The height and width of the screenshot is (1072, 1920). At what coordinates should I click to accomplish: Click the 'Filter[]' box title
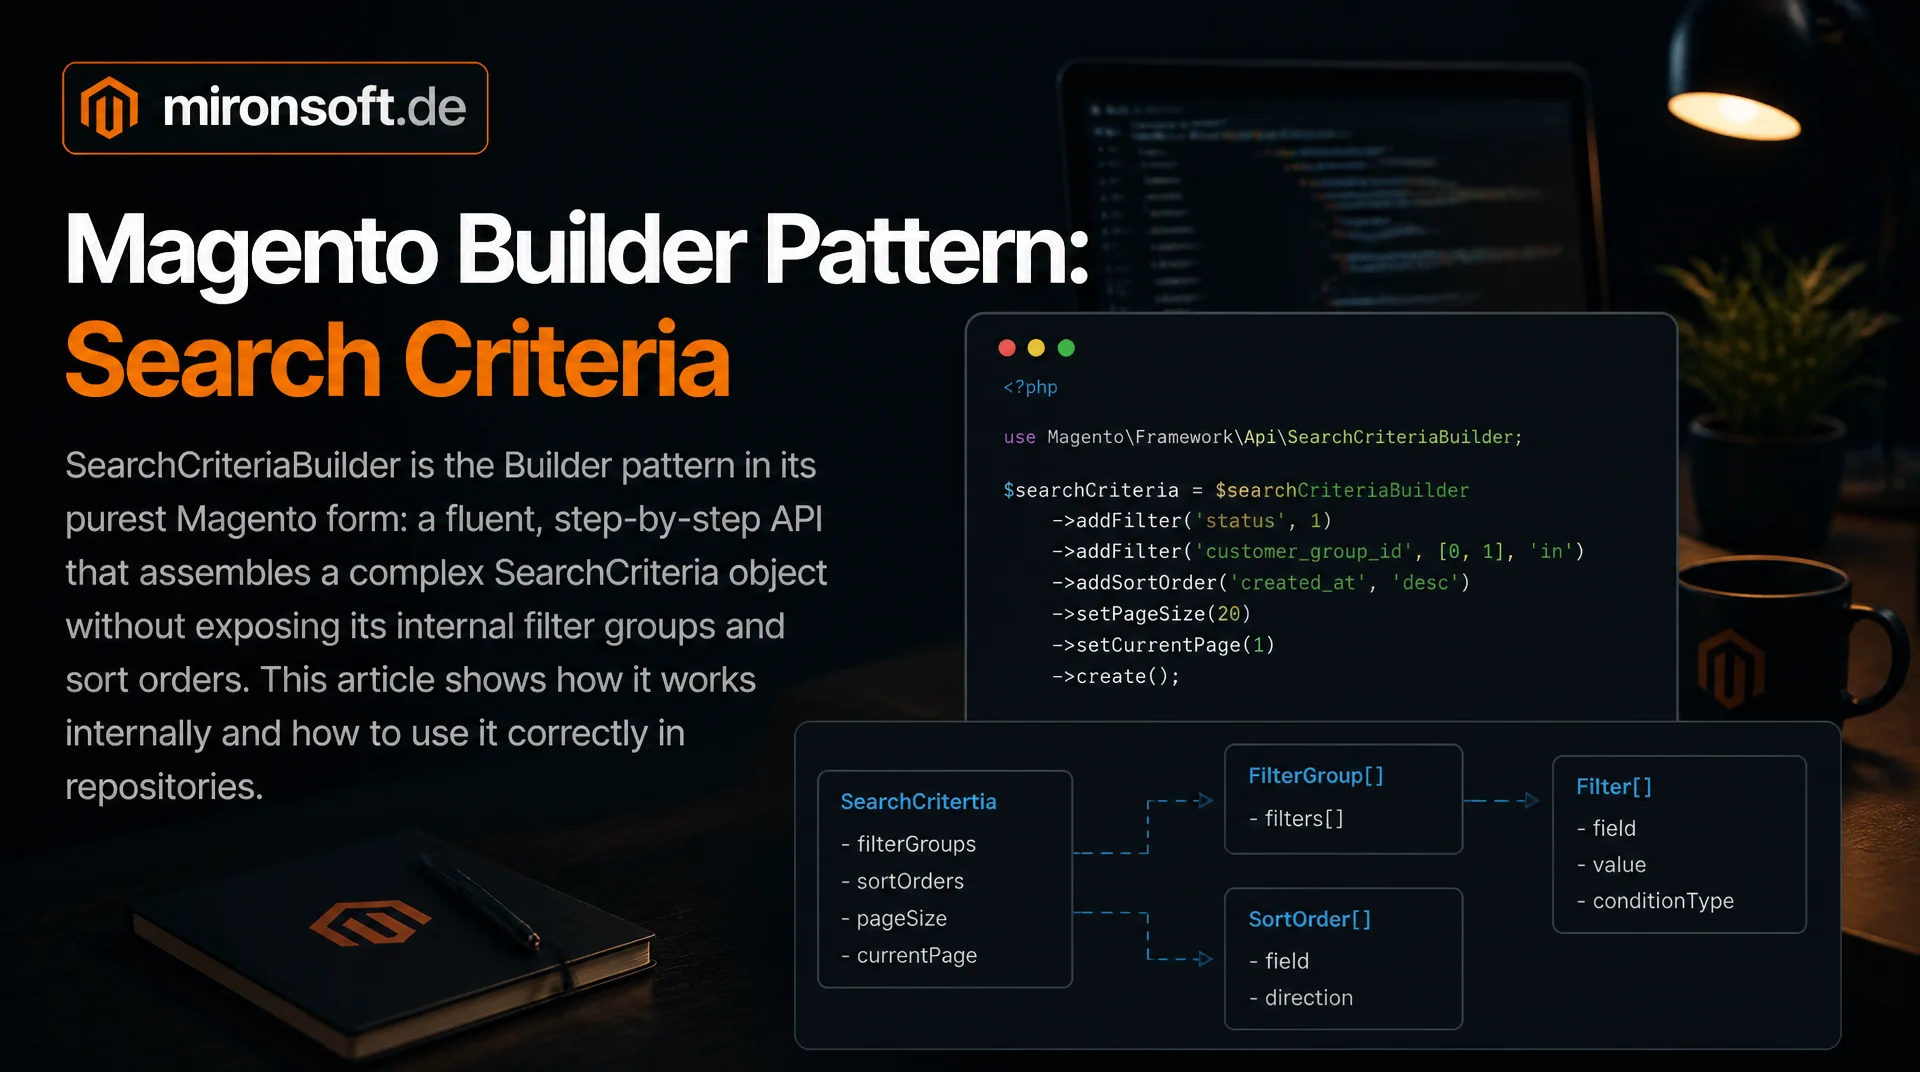[1613, 787]
